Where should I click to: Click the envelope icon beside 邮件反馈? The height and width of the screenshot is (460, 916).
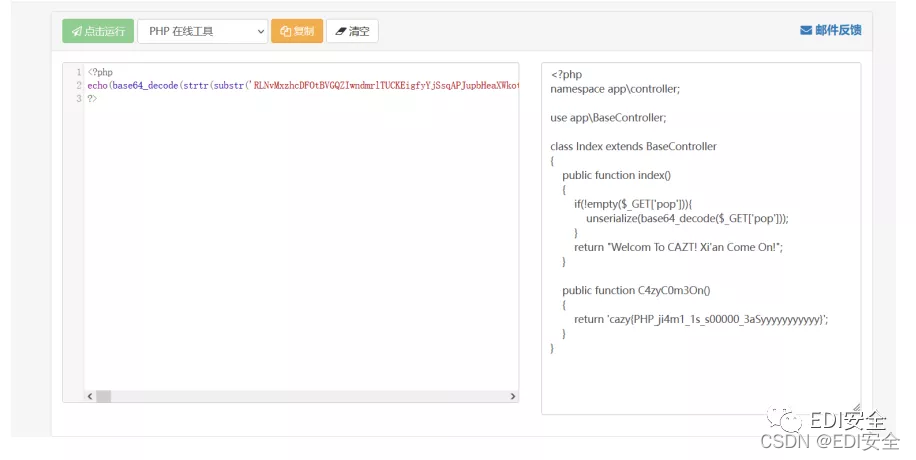[x=806, y=30]
